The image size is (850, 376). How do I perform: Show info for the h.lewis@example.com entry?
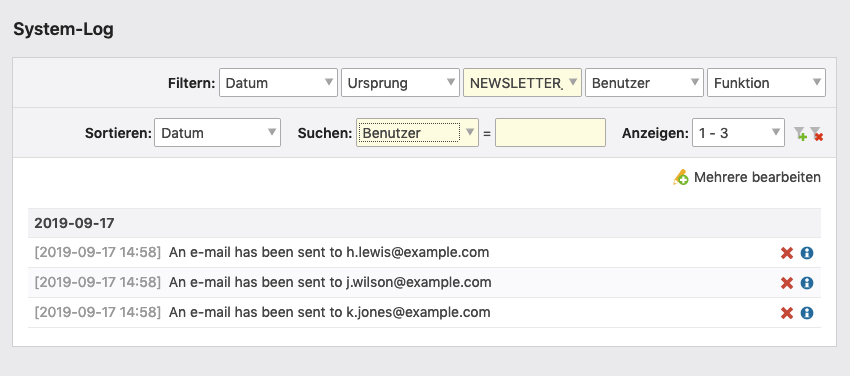(807, 253)
